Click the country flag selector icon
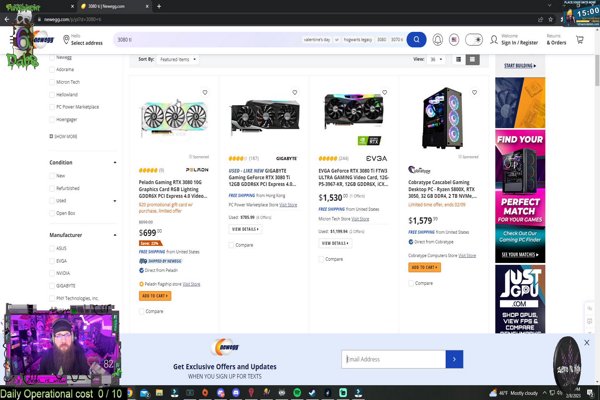This screenshot has width=600, height=400. 454,39
